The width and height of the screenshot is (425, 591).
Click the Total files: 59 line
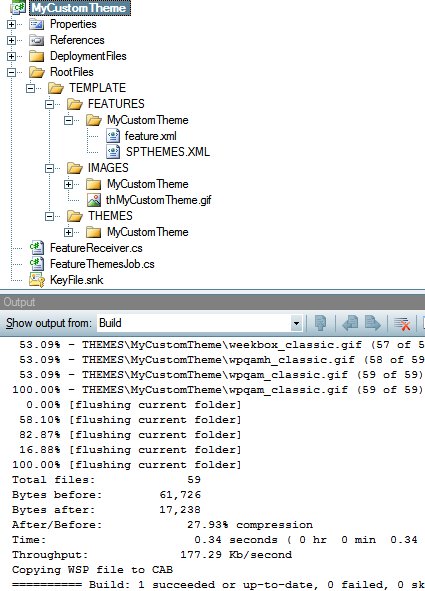coord(106,479)
